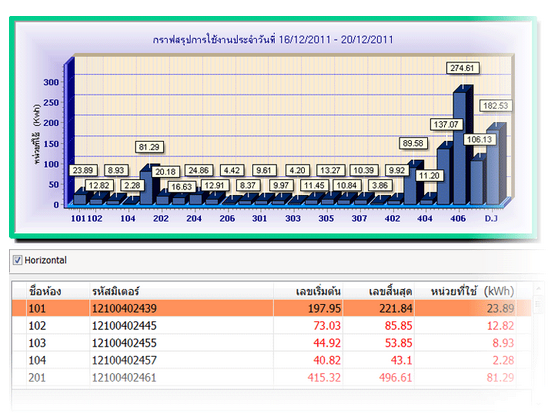Click start reading 415.32
551x413 pixels.
tap(324, 378)
